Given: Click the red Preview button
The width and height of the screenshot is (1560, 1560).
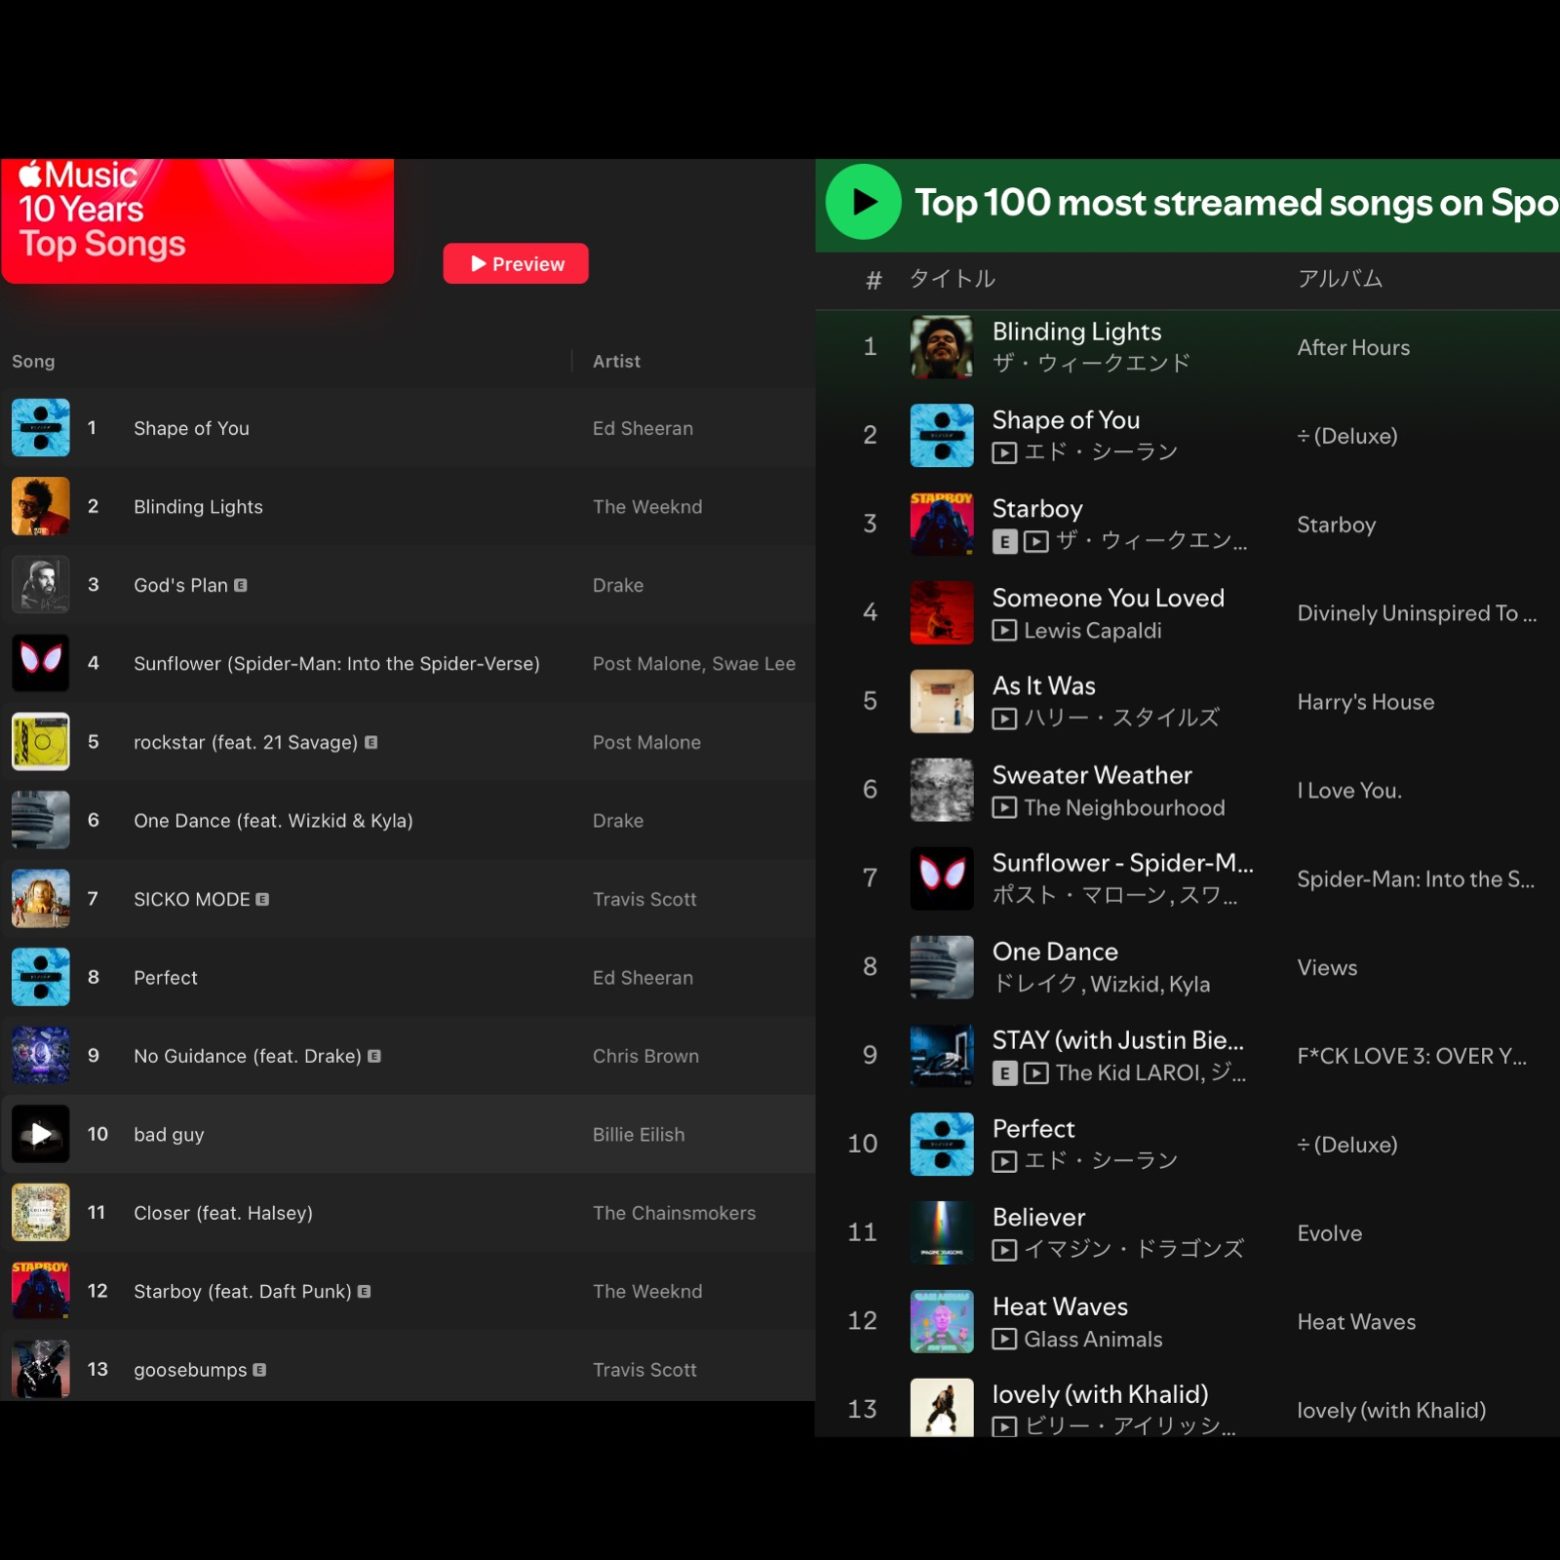Looking at the screenshot, I should (515, 264).
